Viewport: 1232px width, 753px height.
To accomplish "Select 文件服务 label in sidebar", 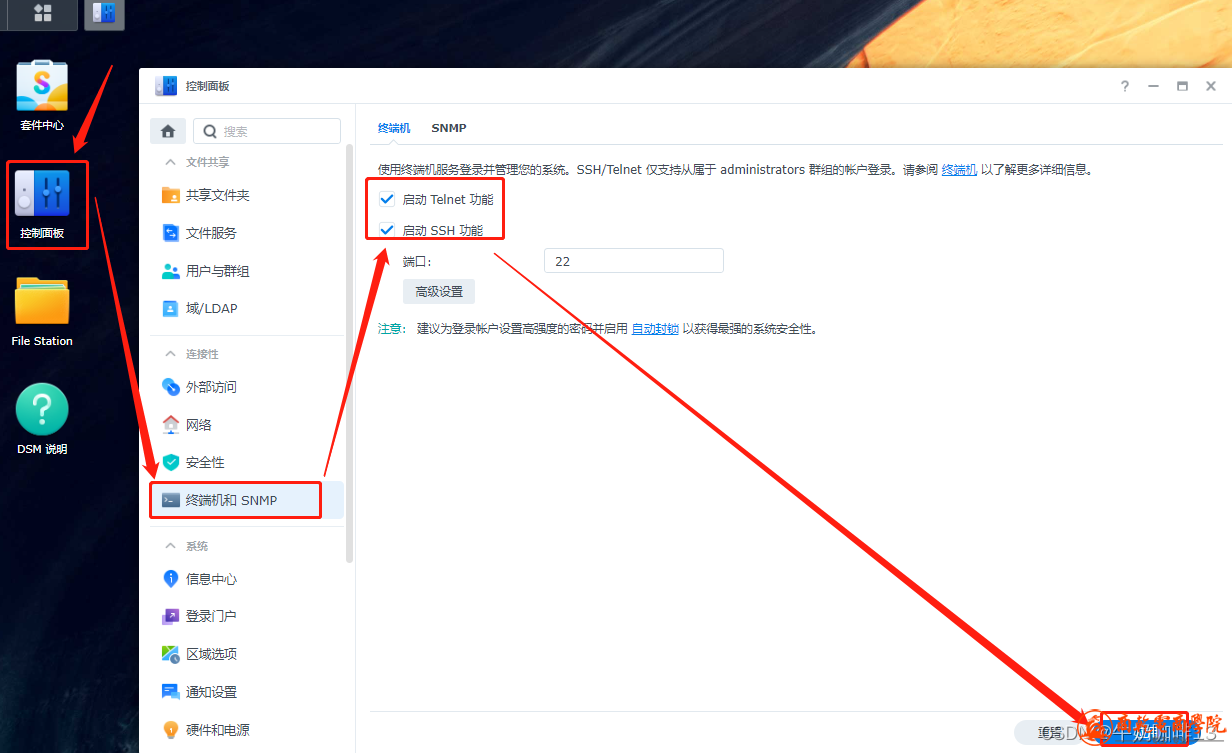I will pyautogui.click(x=211, y=233).
